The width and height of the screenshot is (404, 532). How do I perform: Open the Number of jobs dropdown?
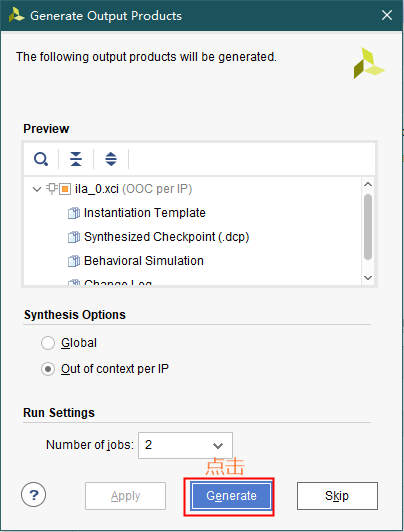pos(185,445)
